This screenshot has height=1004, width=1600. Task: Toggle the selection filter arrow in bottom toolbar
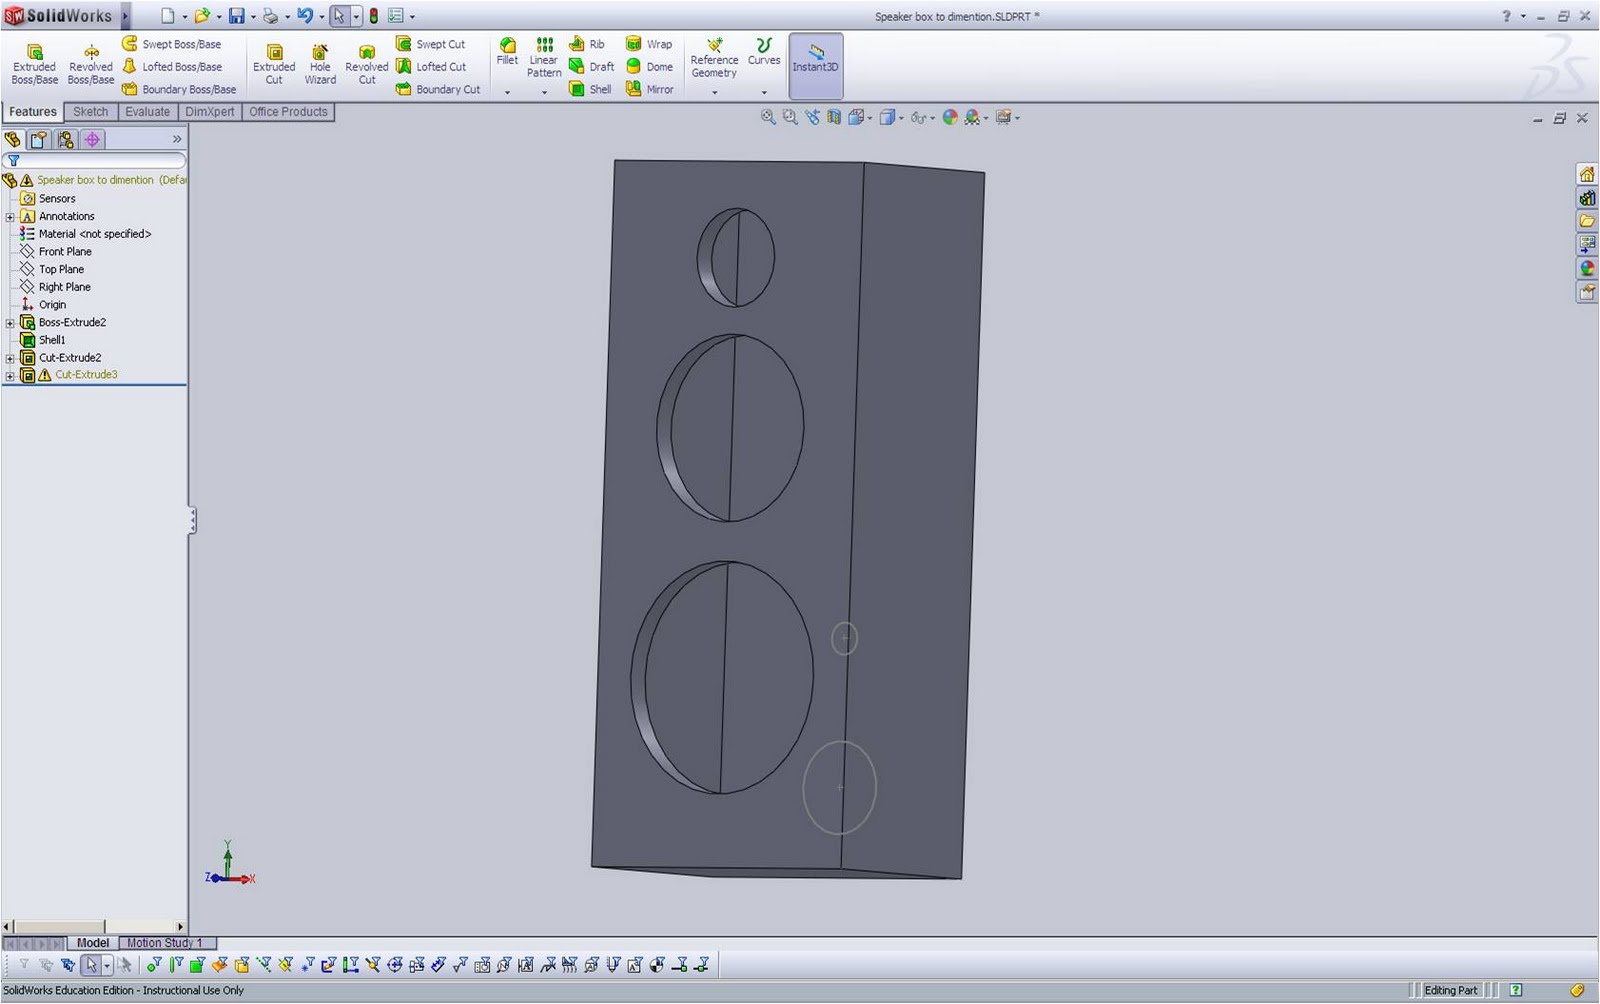pyautogui.click(x=91, y=965)
